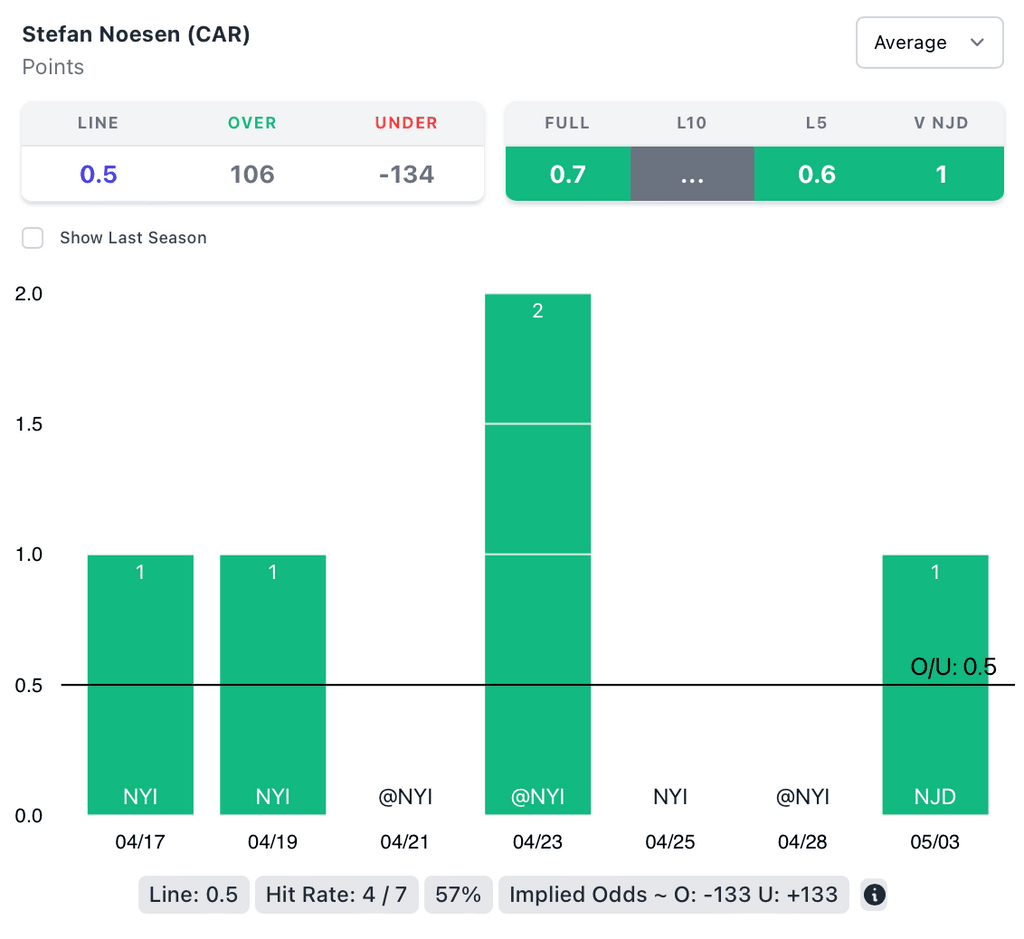The image size is (1024, 939).
Task: Click the info icon beside implied odds
Action: click(x=874, y=895)
